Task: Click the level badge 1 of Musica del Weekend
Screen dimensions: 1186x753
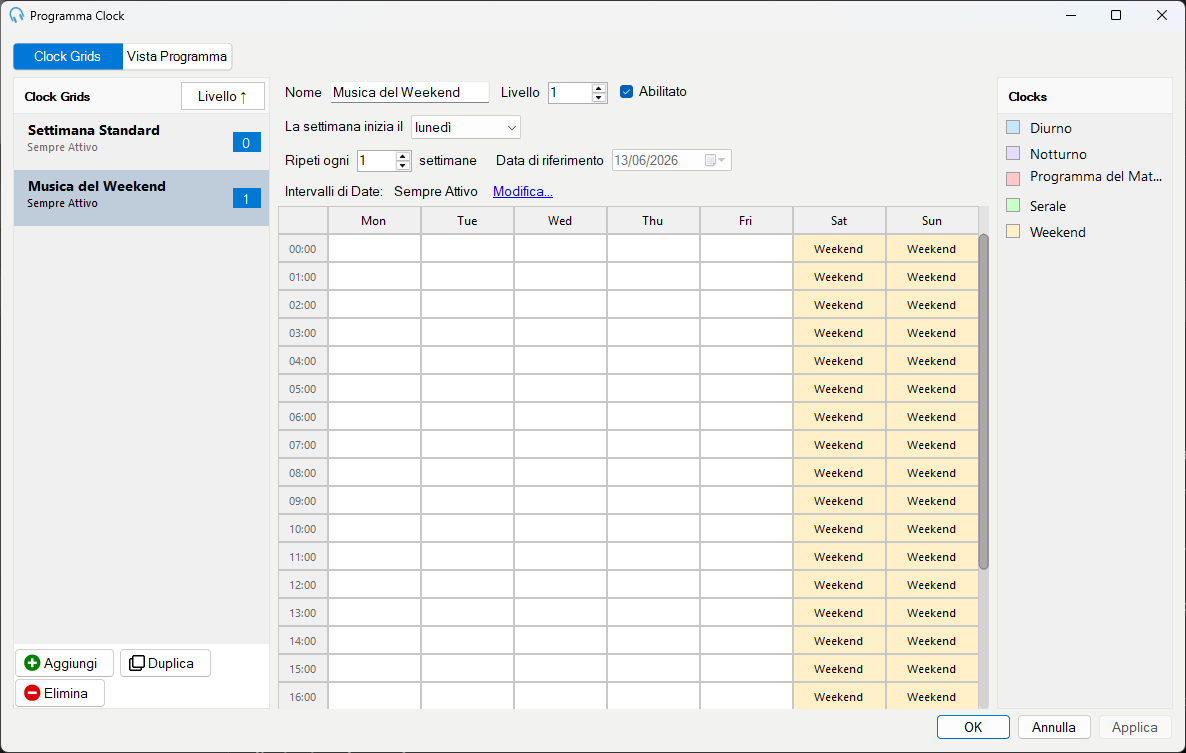Action: point(247,199)
